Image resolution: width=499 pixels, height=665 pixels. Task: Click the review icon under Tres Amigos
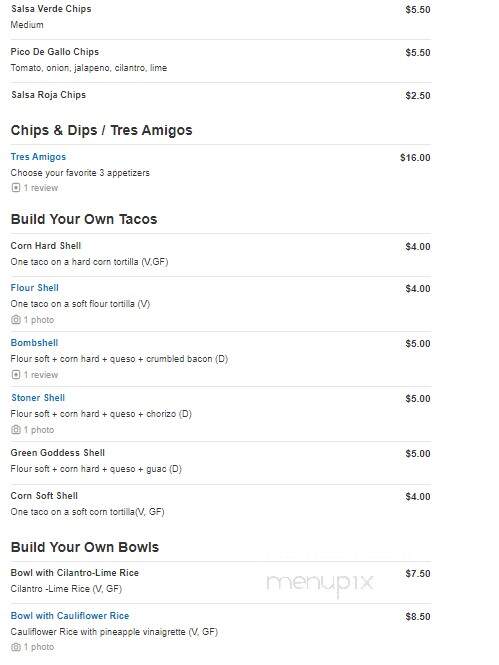tap(16, 187)
